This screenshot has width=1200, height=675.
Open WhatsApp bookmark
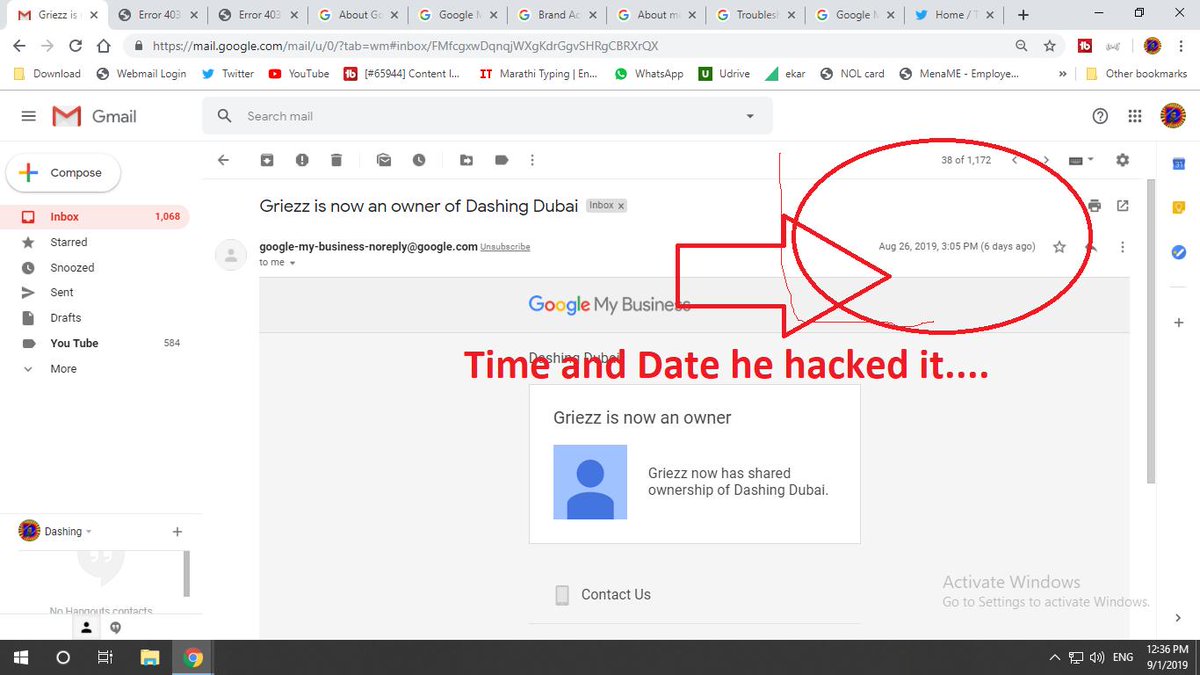(649, 74)
